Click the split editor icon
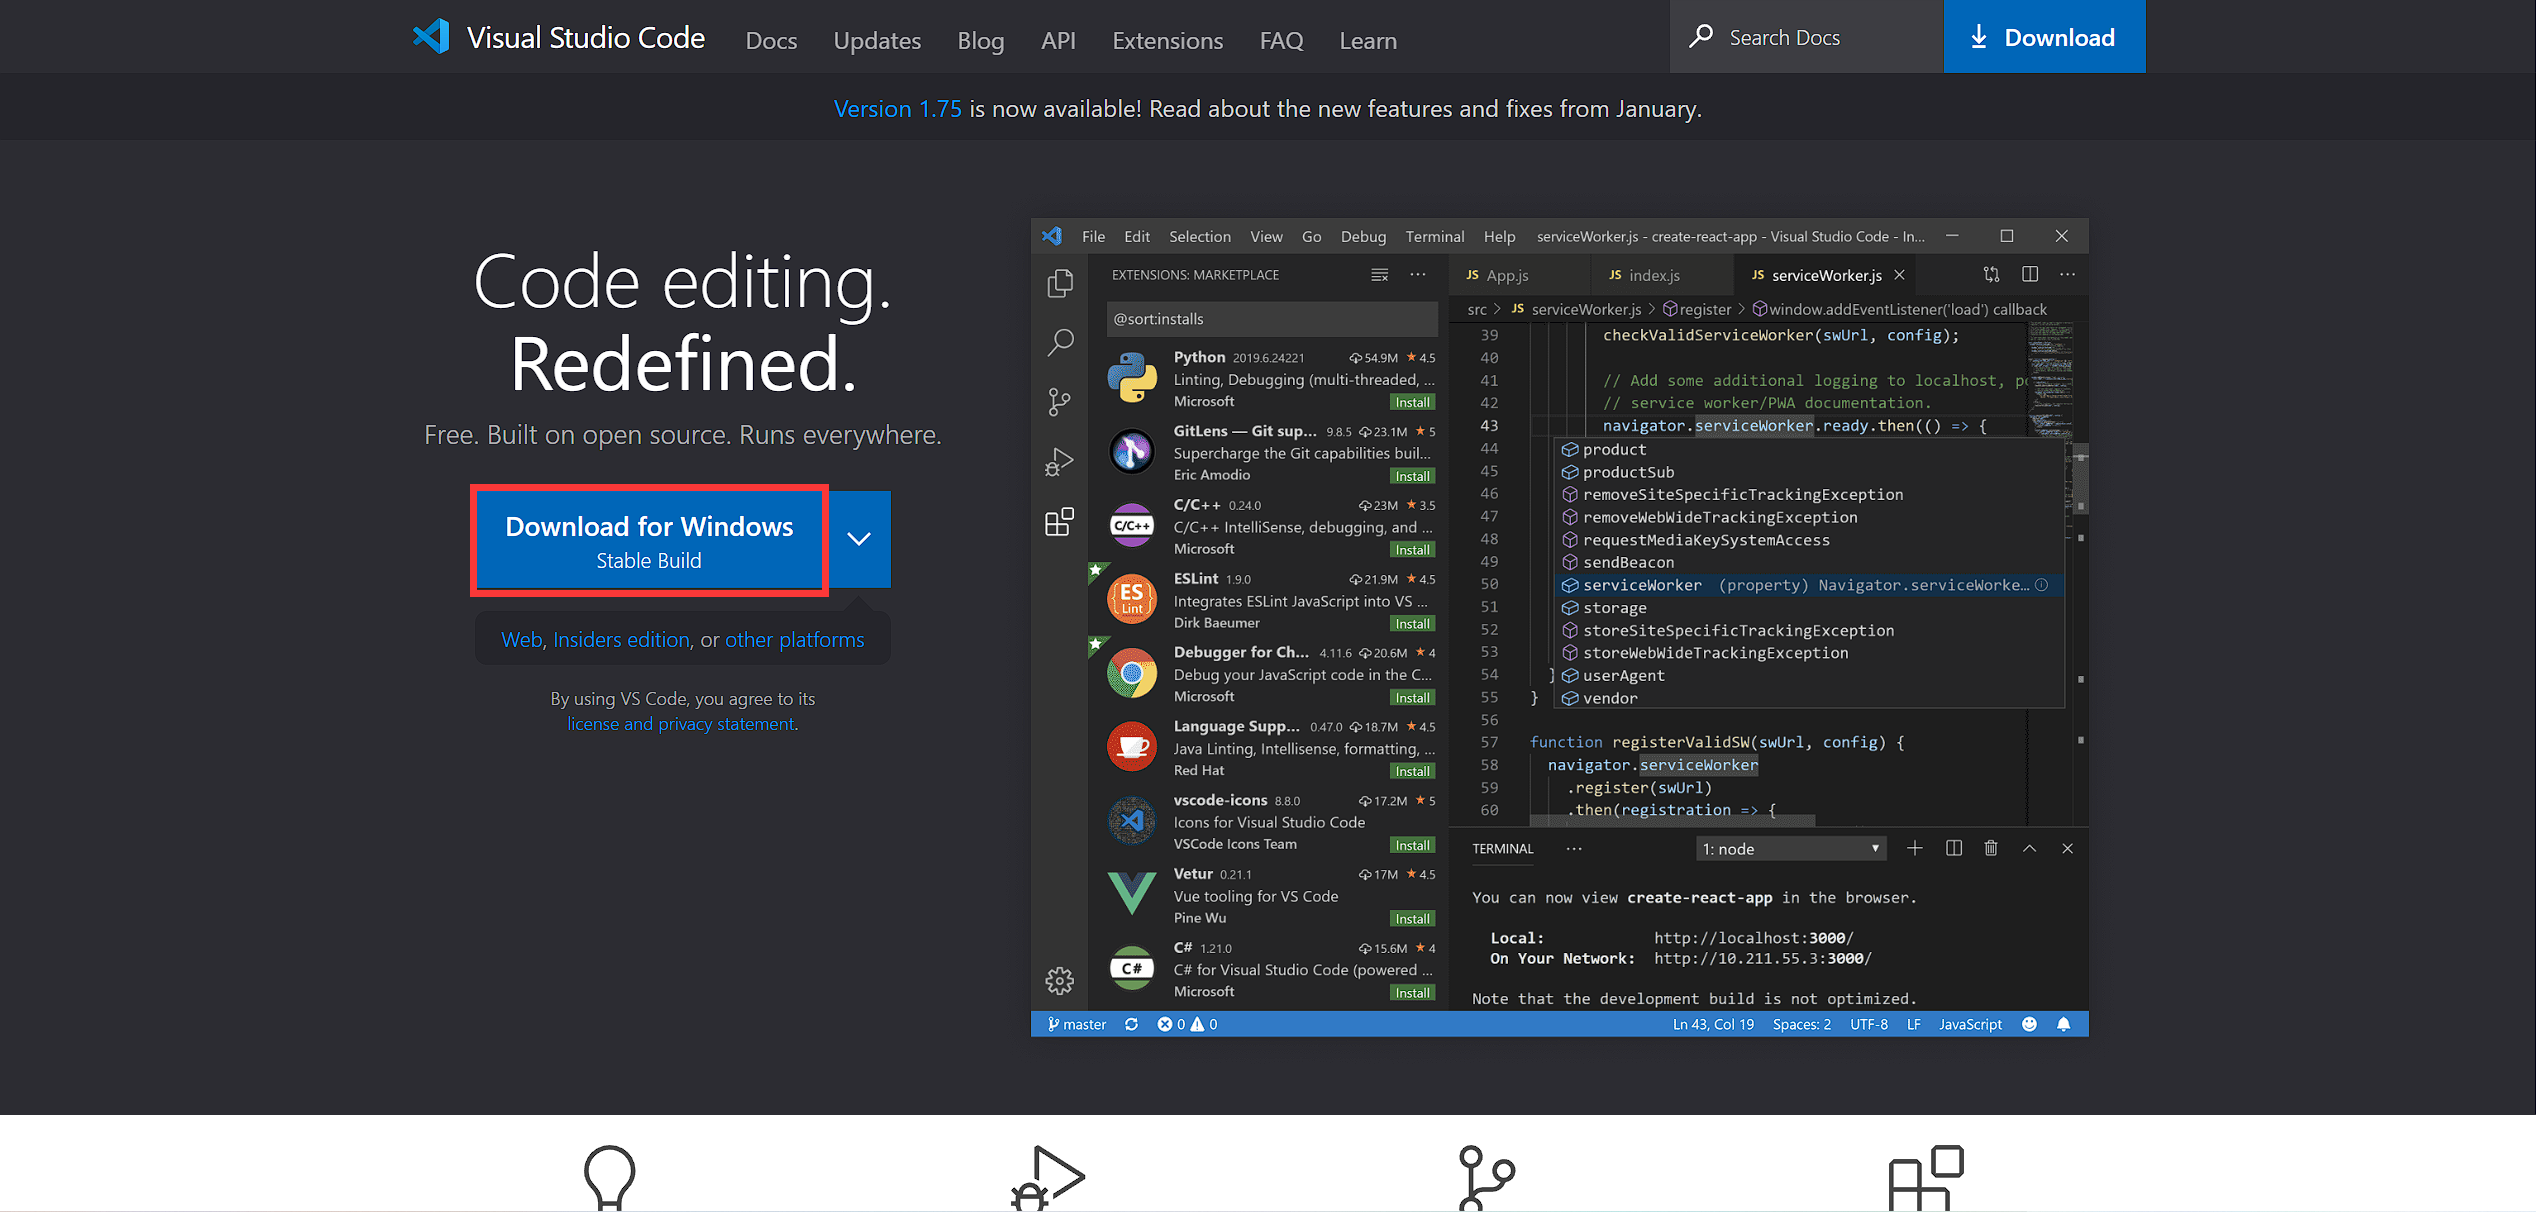2536x1212 pixels. tap(2030, 274)
